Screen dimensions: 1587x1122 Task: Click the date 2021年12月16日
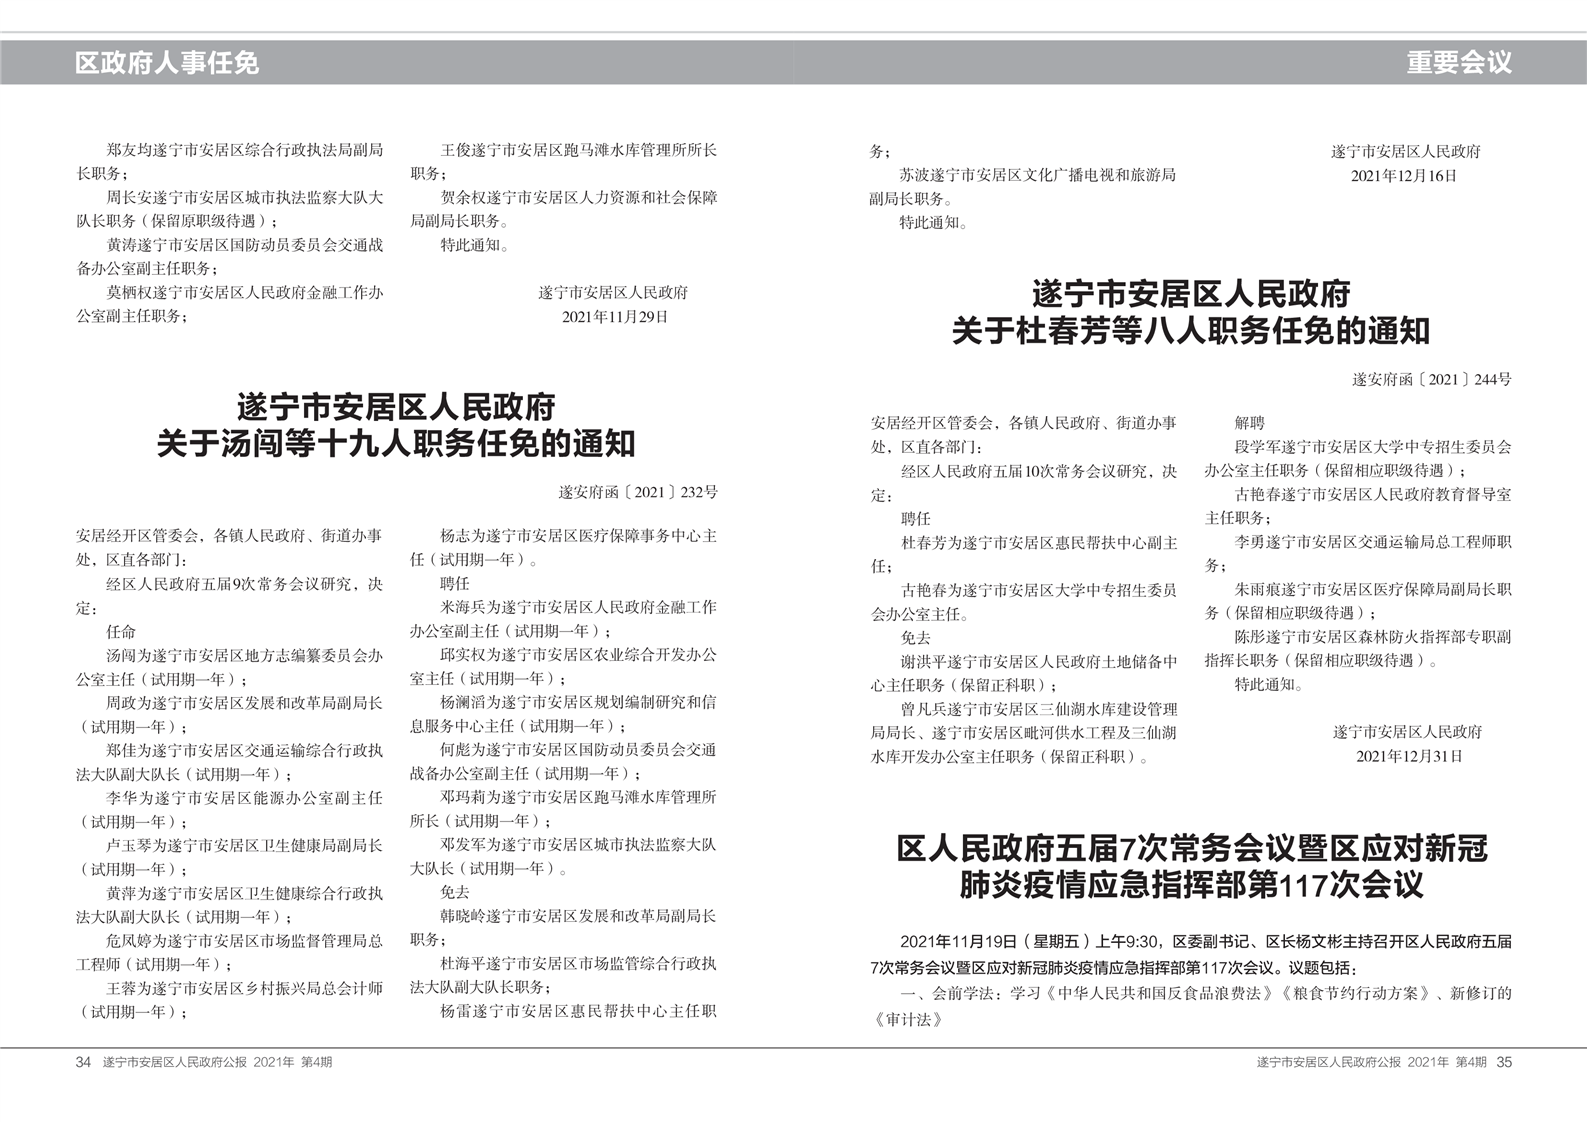(1404, 176)
